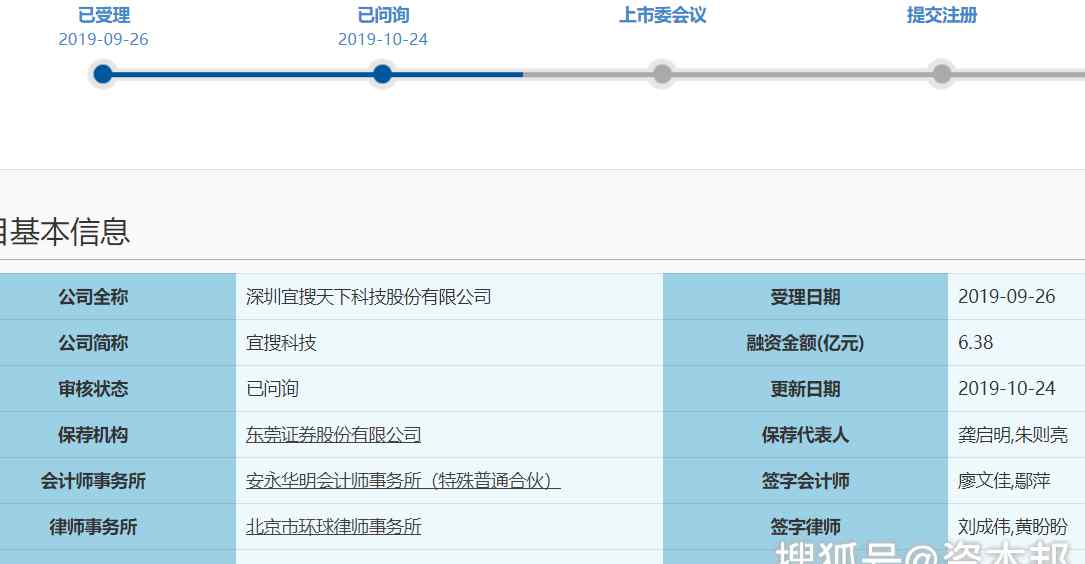Click the 签字会计师 header cell
This screenshot has width=1085, height=564.
(805, 480)
